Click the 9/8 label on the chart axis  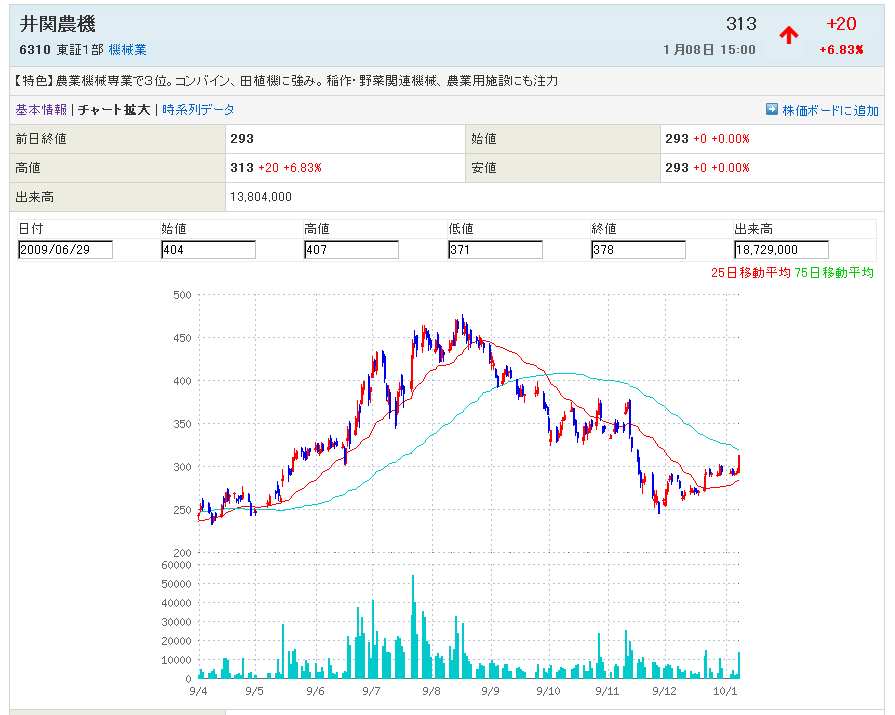432,691
